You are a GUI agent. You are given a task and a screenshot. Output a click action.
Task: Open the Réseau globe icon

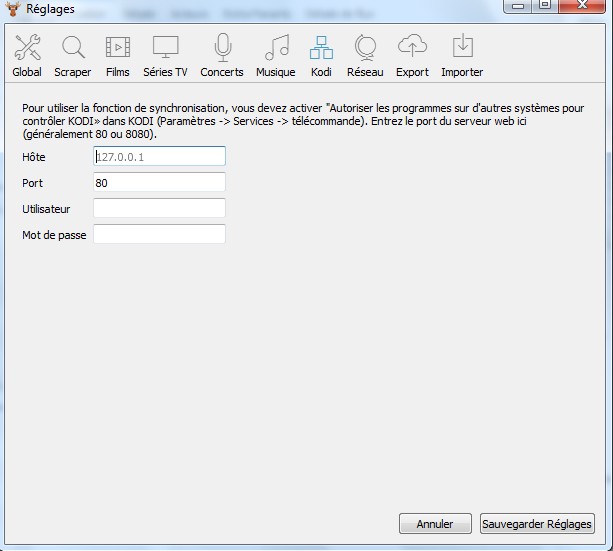[x=365, y=47]
